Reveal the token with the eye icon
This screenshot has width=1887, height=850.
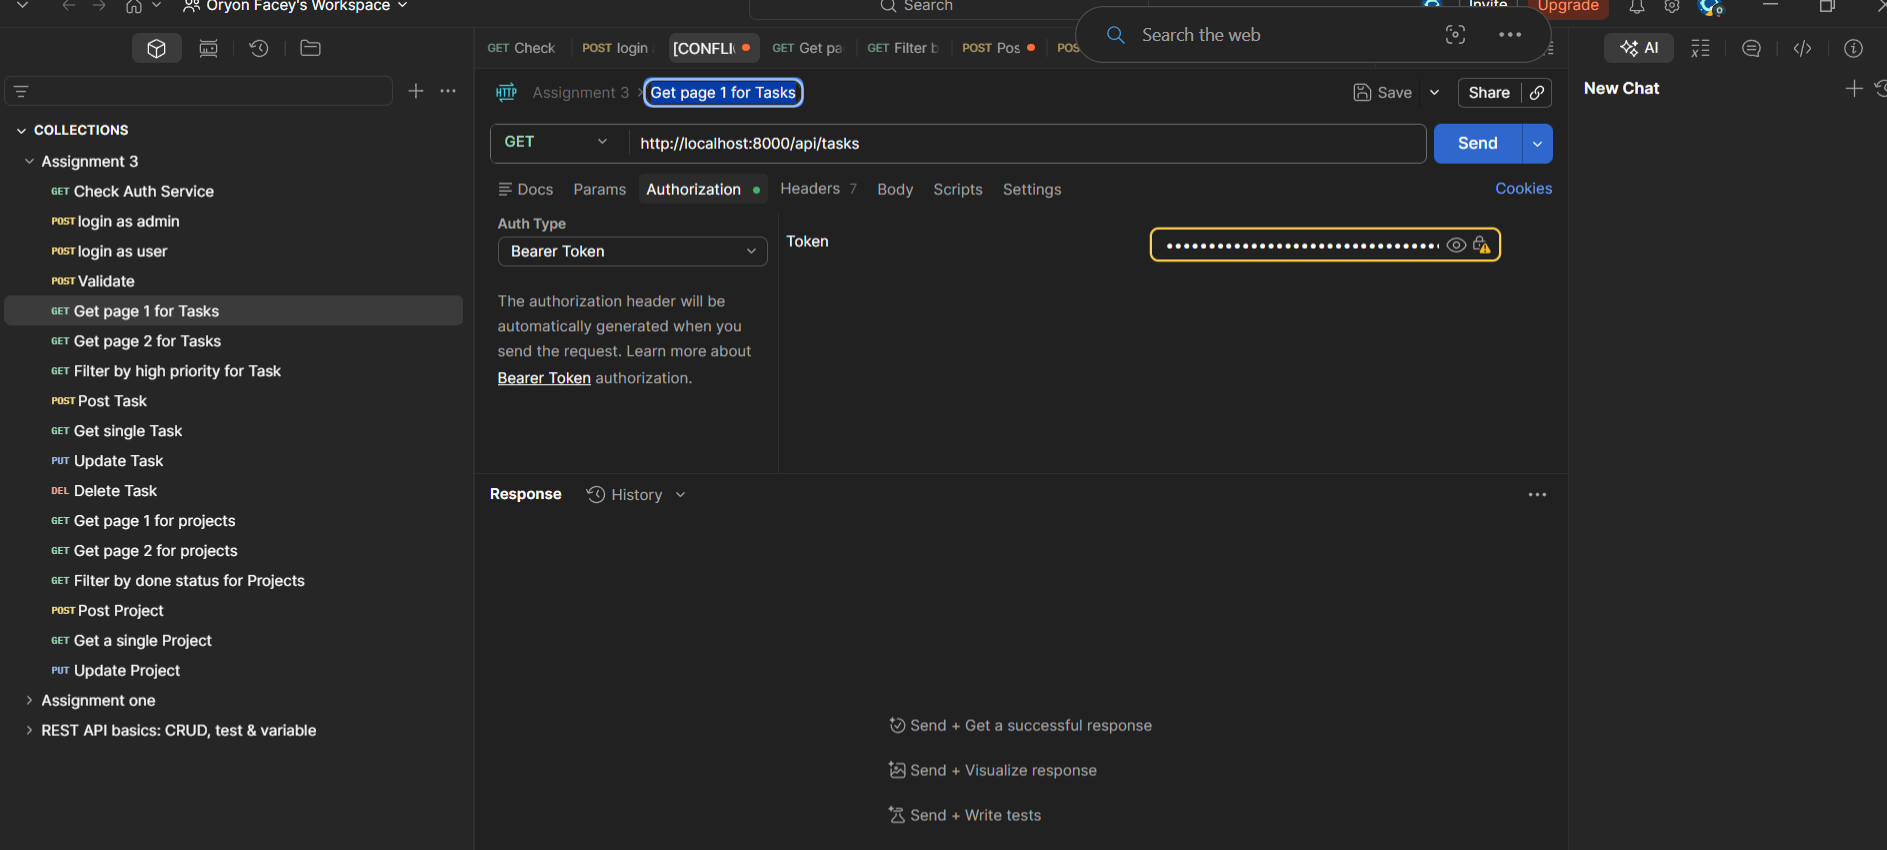pyautogui.click(x=1456, y=245)
